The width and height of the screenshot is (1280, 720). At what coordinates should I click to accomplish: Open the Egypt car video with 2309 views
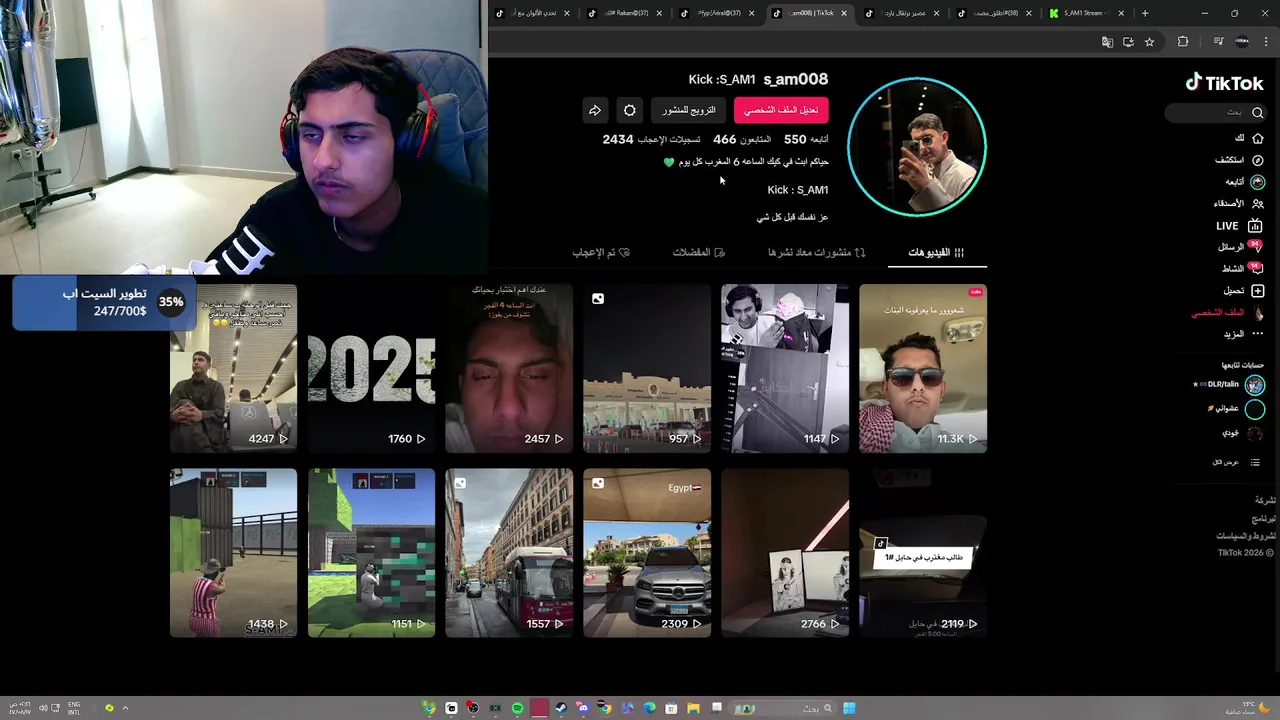tap(647, 553)
